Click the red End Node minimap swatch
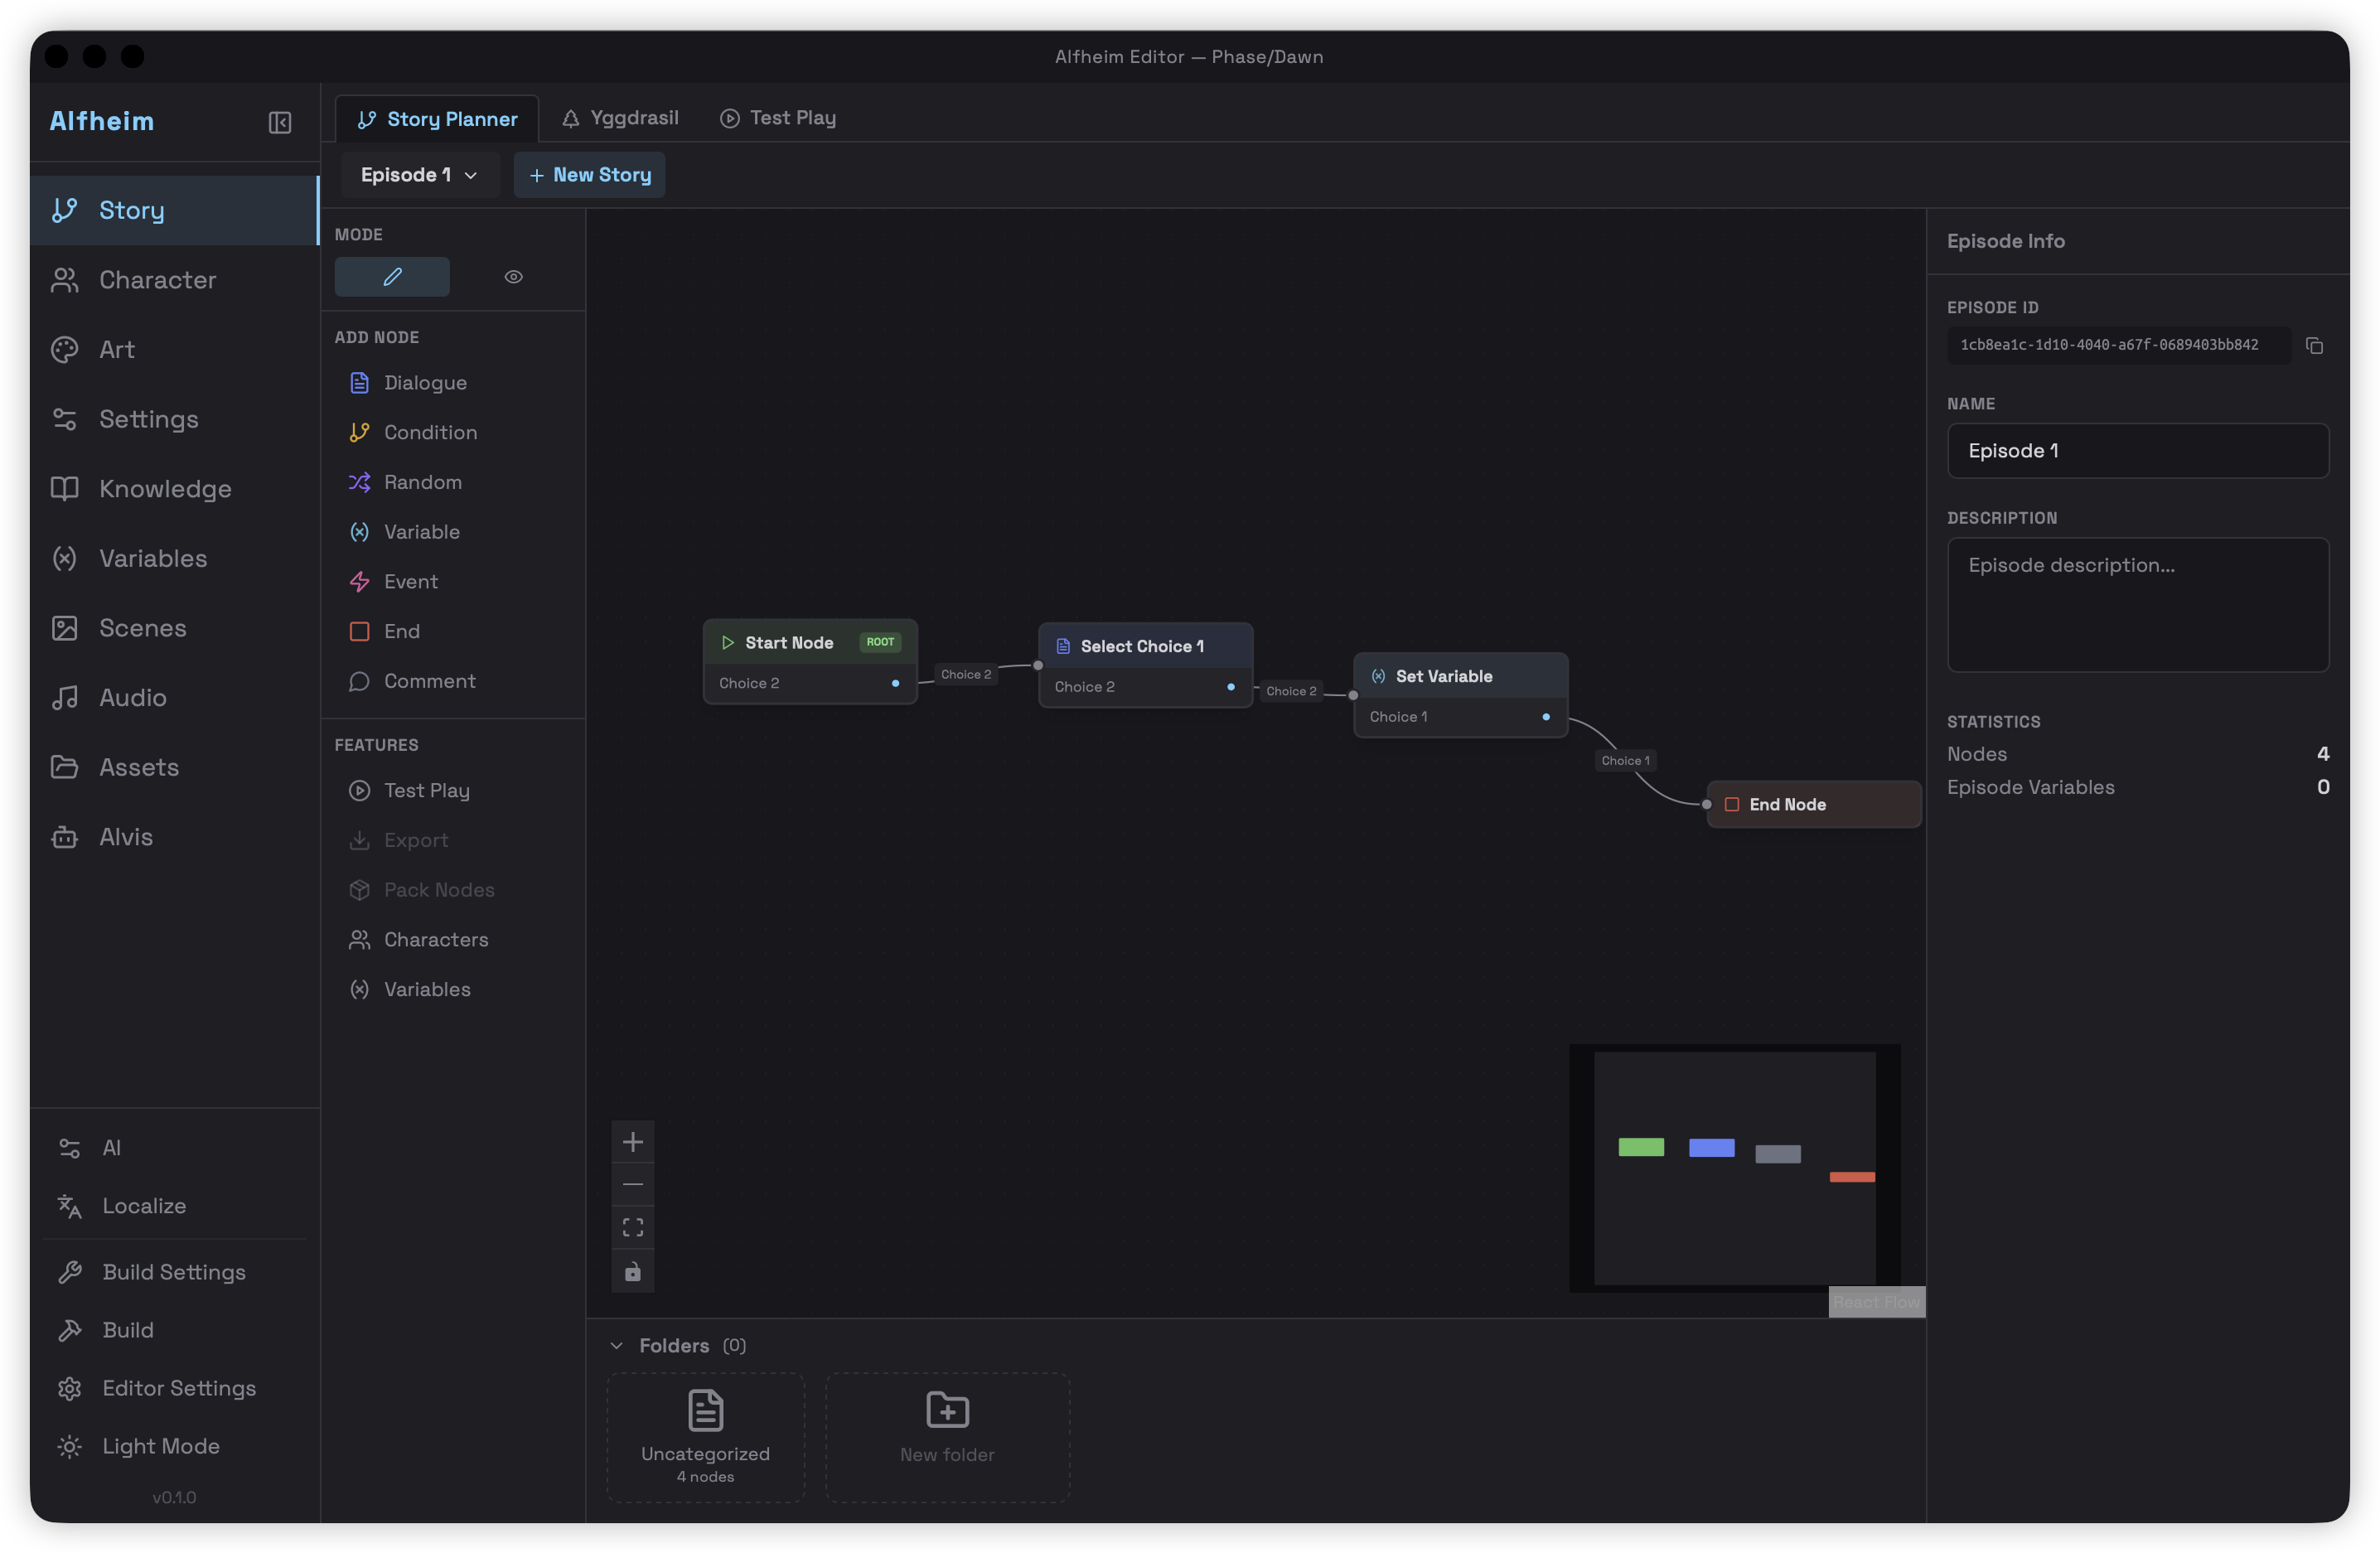Screen dimensions: 2380x1553 (1851, 1177)
